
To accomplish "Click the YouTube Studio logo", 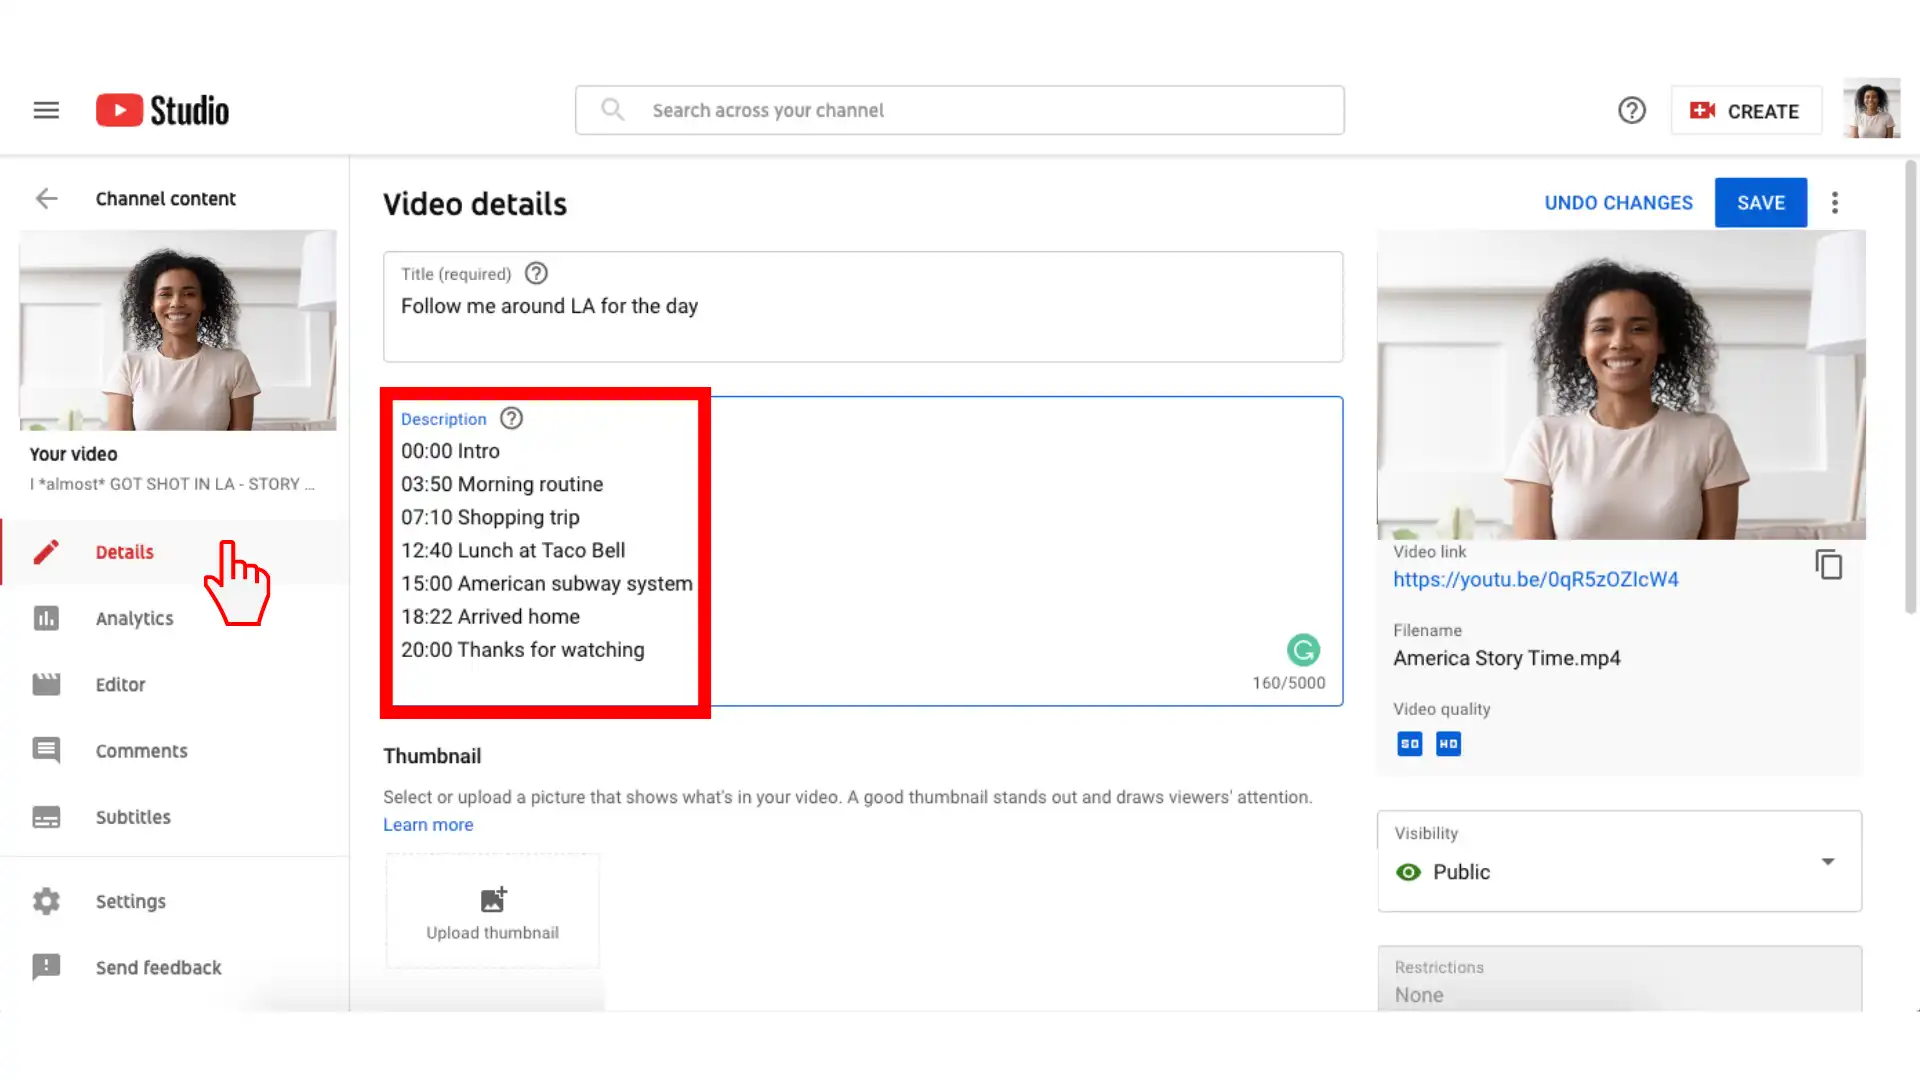I will click(x=162, y=110).
